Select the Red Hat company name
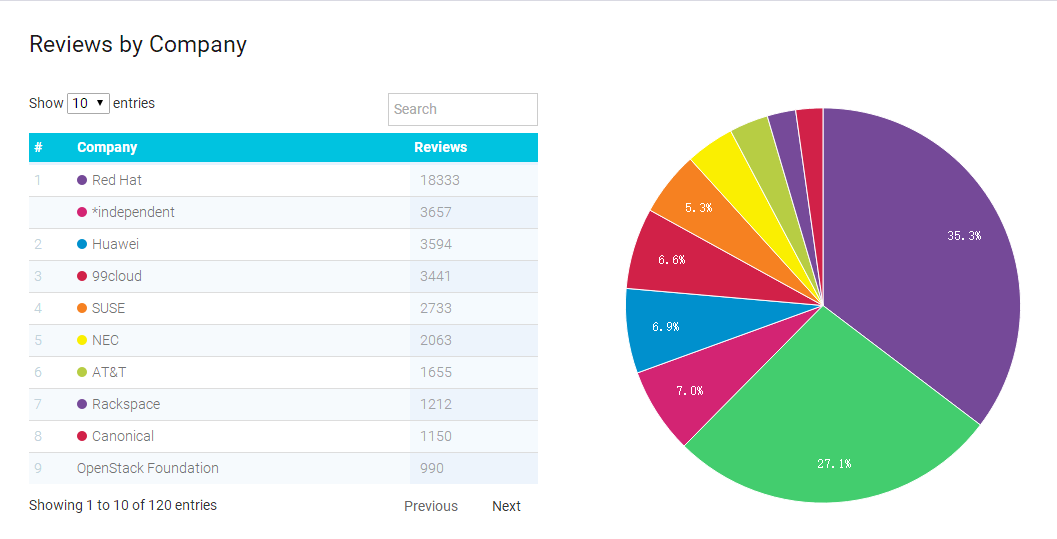1057x539 pixels. point(117,180)
